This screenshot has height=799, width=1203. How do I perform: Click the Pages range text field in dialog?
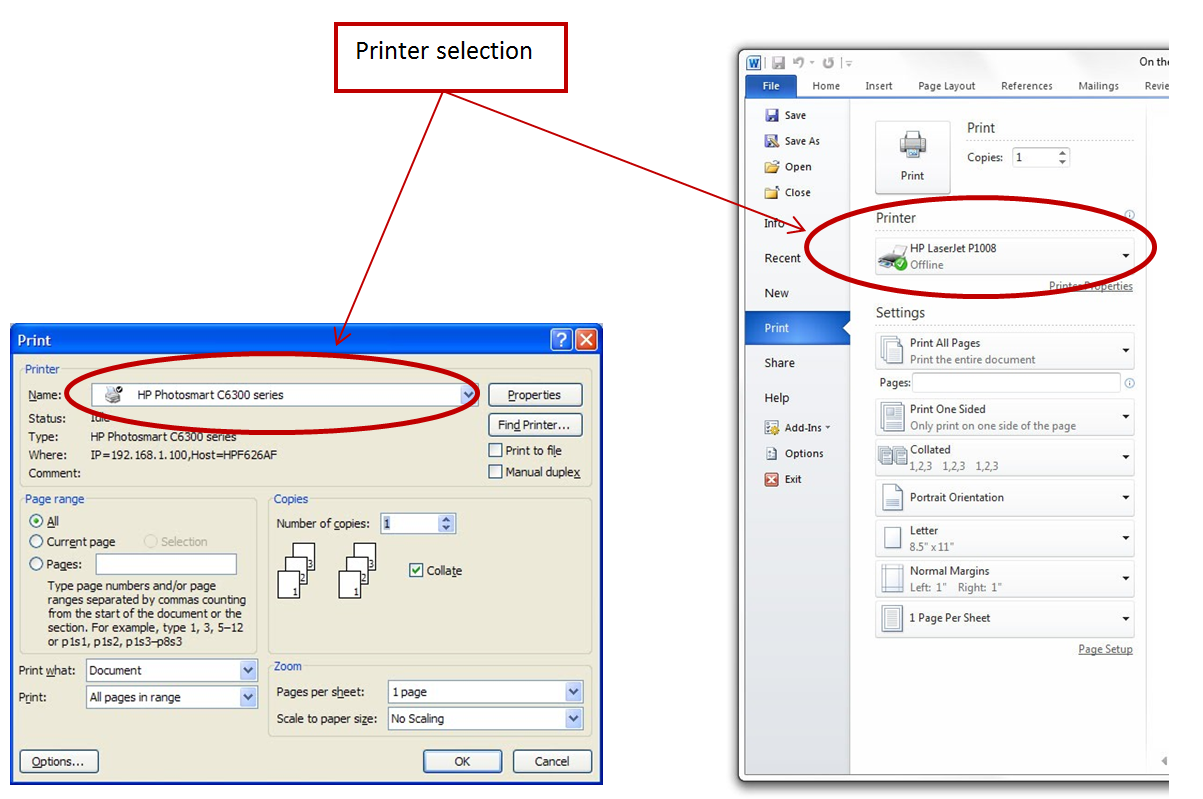pos(166,564)
